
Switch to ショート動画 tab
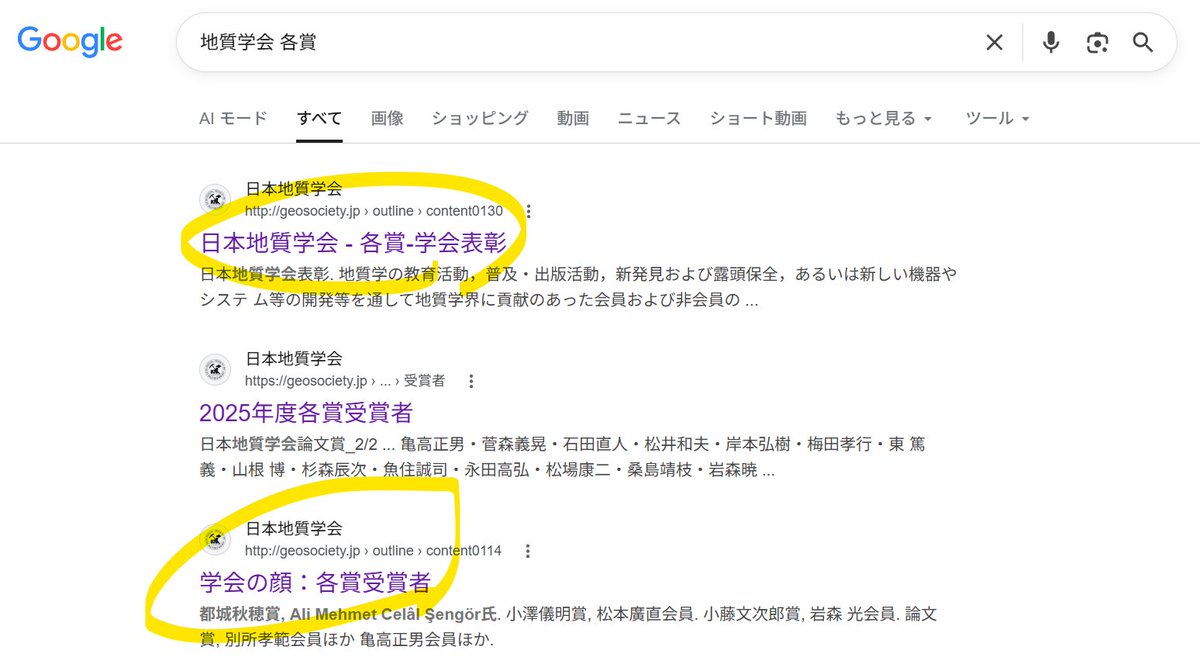tap(758, 118)
